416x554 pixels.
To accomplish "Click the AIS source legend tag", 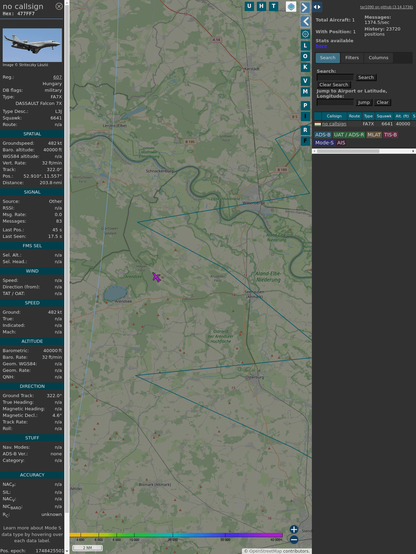I will coord(341,143).
